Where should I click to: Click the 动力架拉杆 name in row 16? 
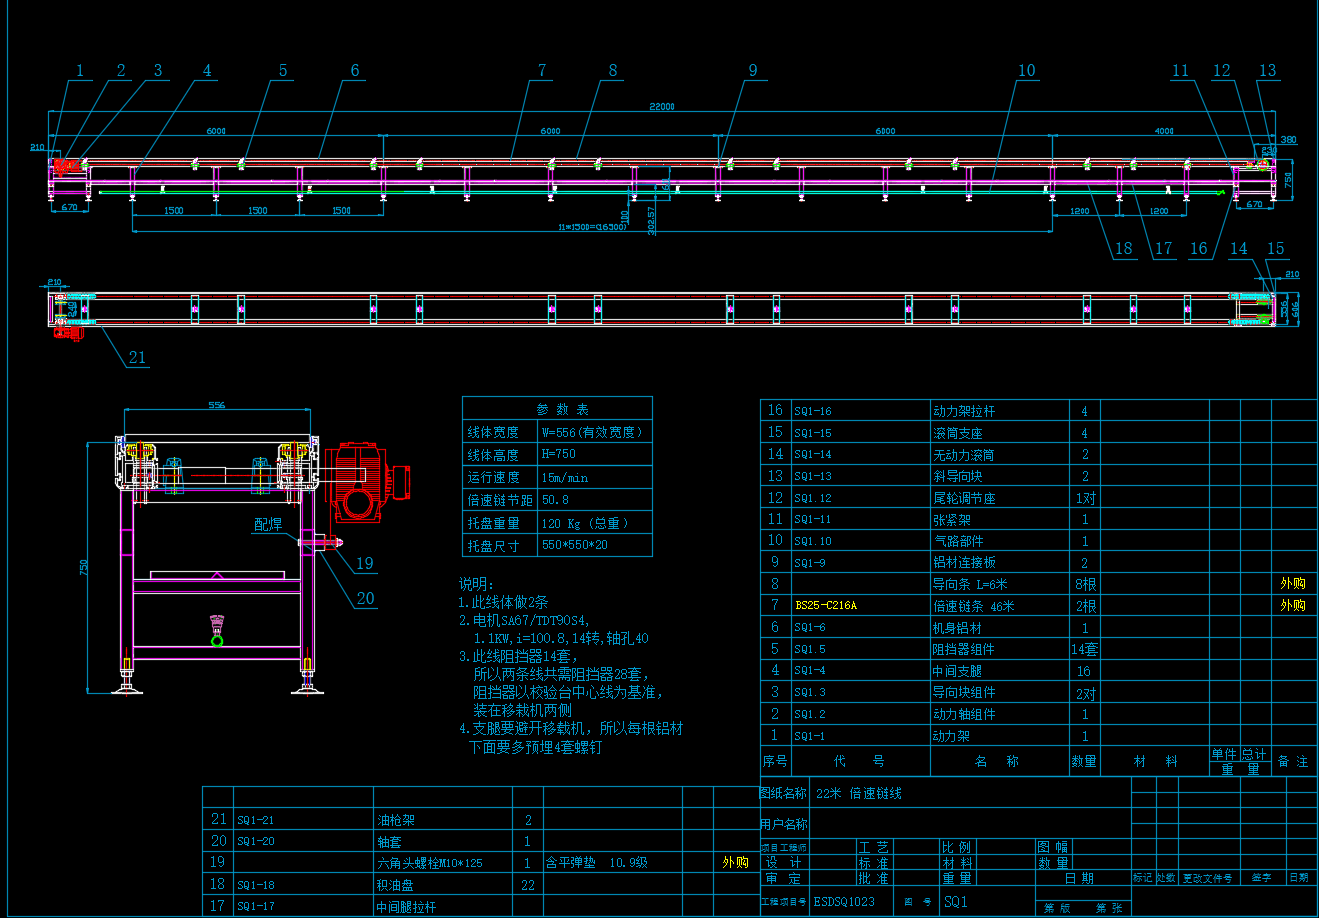(963, 411)
